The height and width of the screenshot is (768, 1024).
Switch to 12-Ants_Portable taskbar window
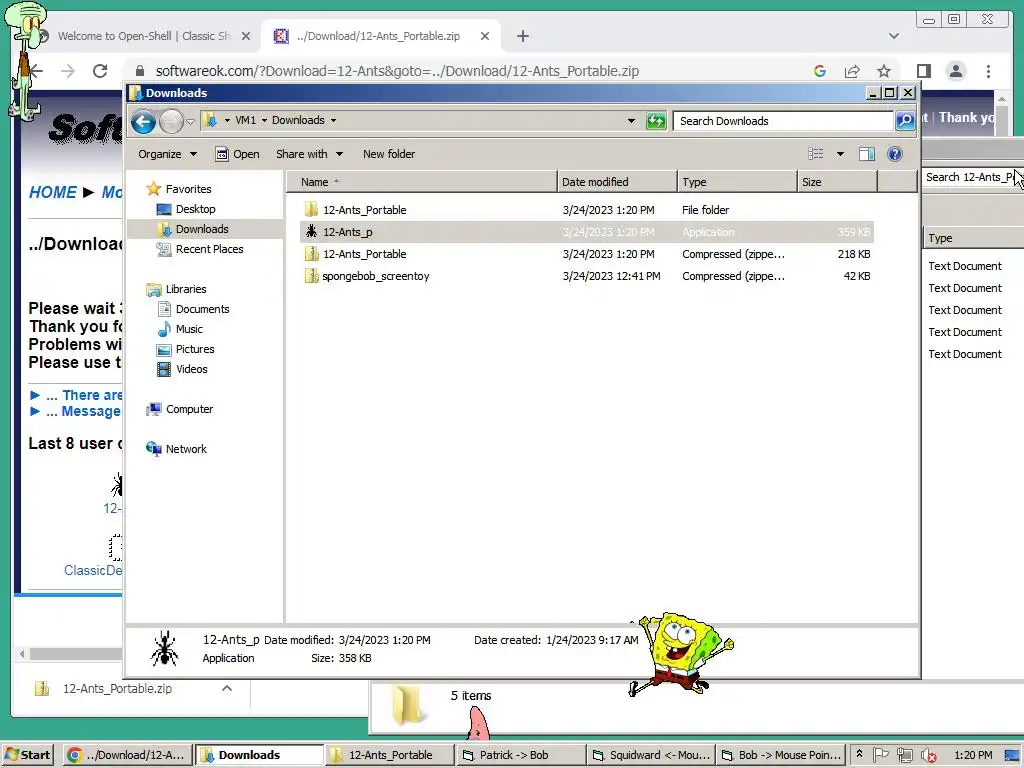coord(389,755)
